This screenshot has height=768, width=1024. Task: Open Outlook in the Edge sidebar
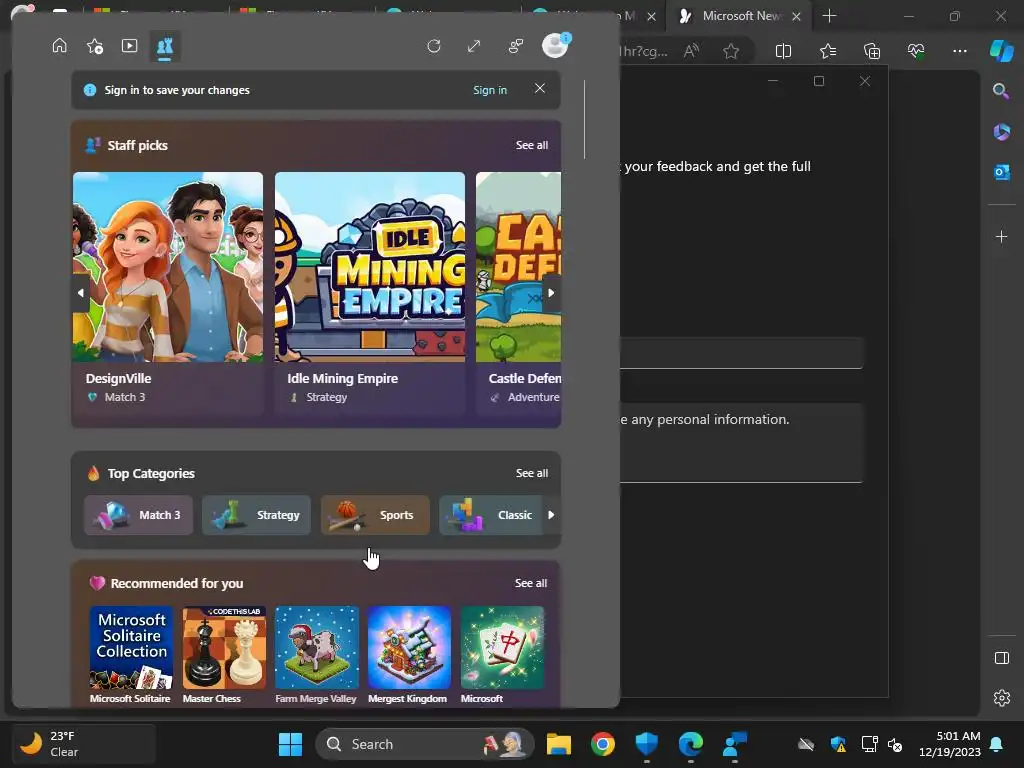click(1001, 172)
